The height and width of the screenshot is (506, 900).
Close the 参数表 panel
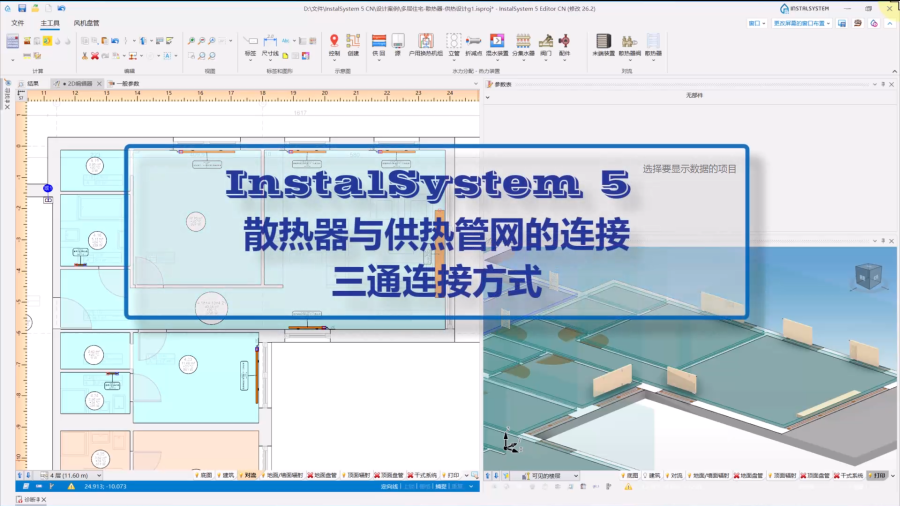tap(891, 84)
